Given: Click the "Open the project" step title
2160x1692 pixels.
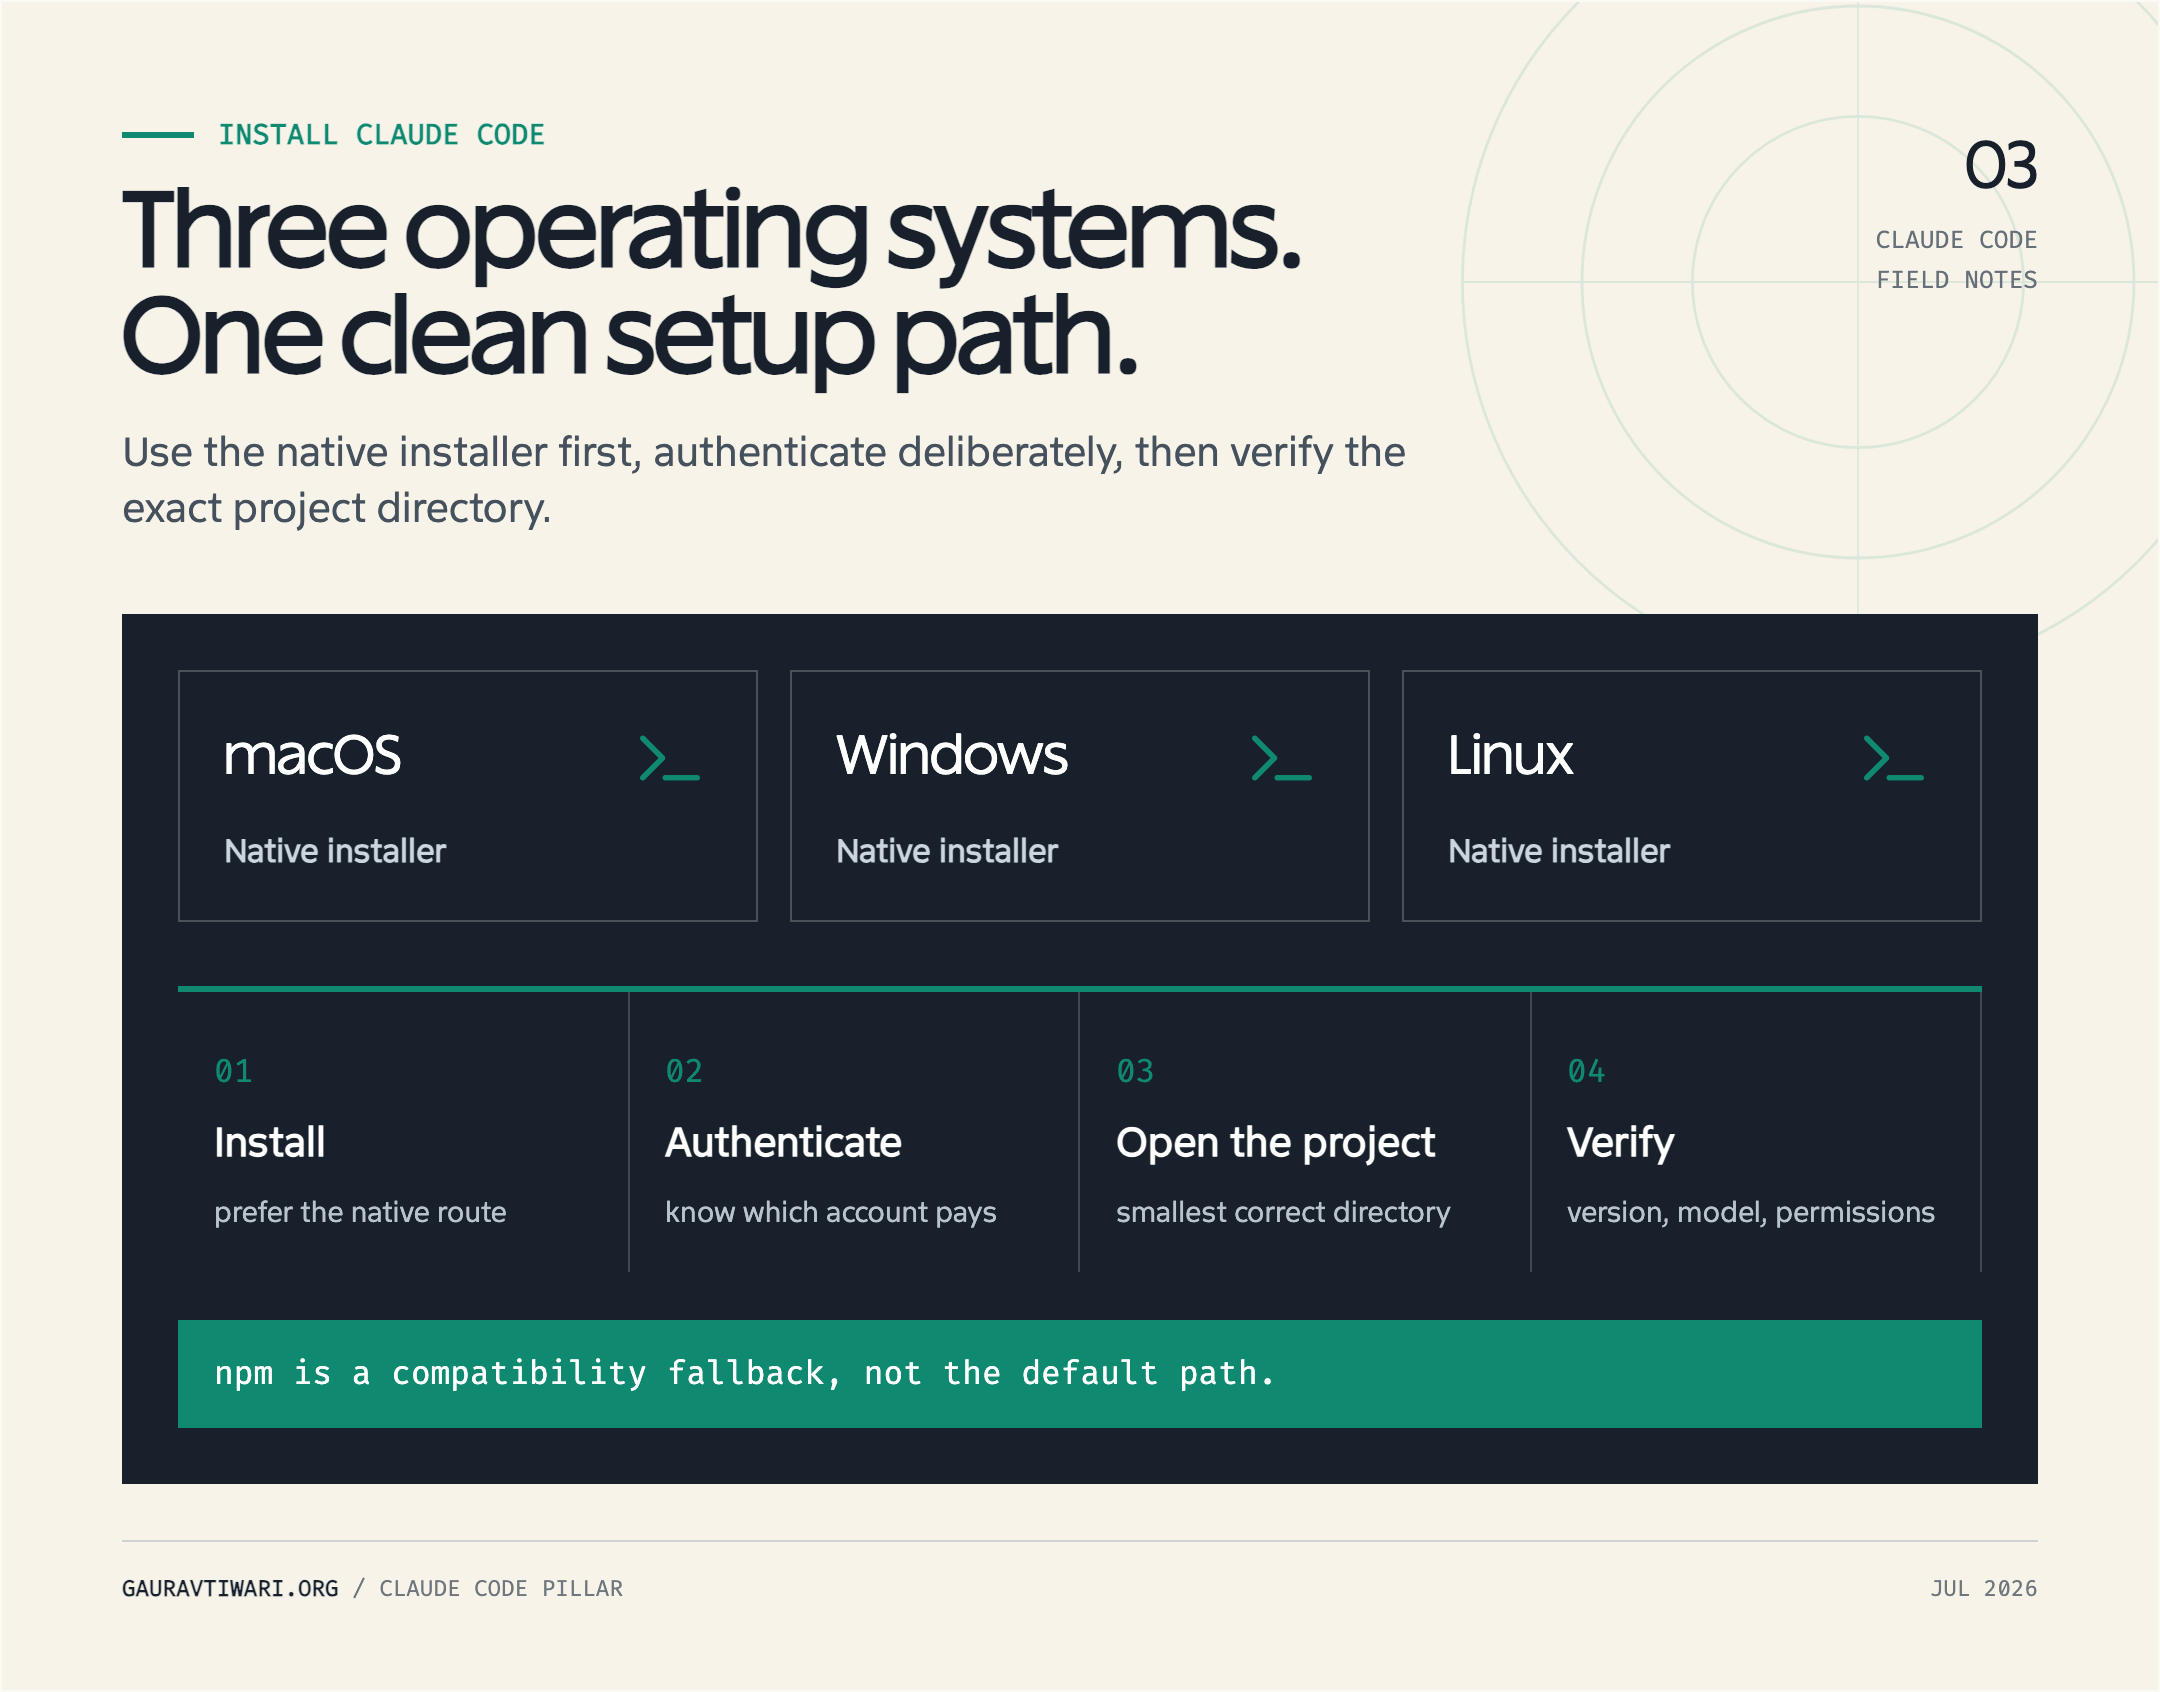Looking at the screenshot, I should pyautogui.click(x=1275, y=1143).
